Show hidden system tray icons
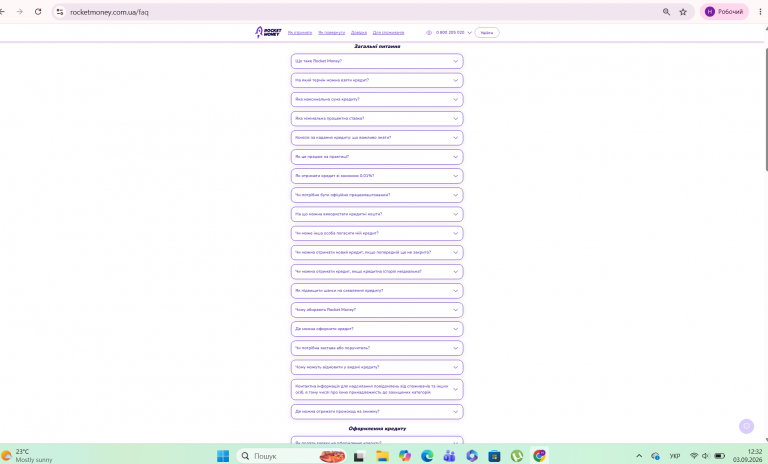The width and height of the screenshot is (768, 464). (x=639, y=456)
